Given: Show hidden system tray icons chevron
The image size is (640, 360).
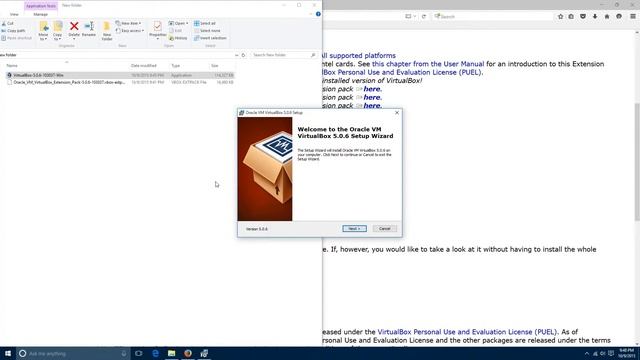Looking at the screenshot, I should coord(587,353).
